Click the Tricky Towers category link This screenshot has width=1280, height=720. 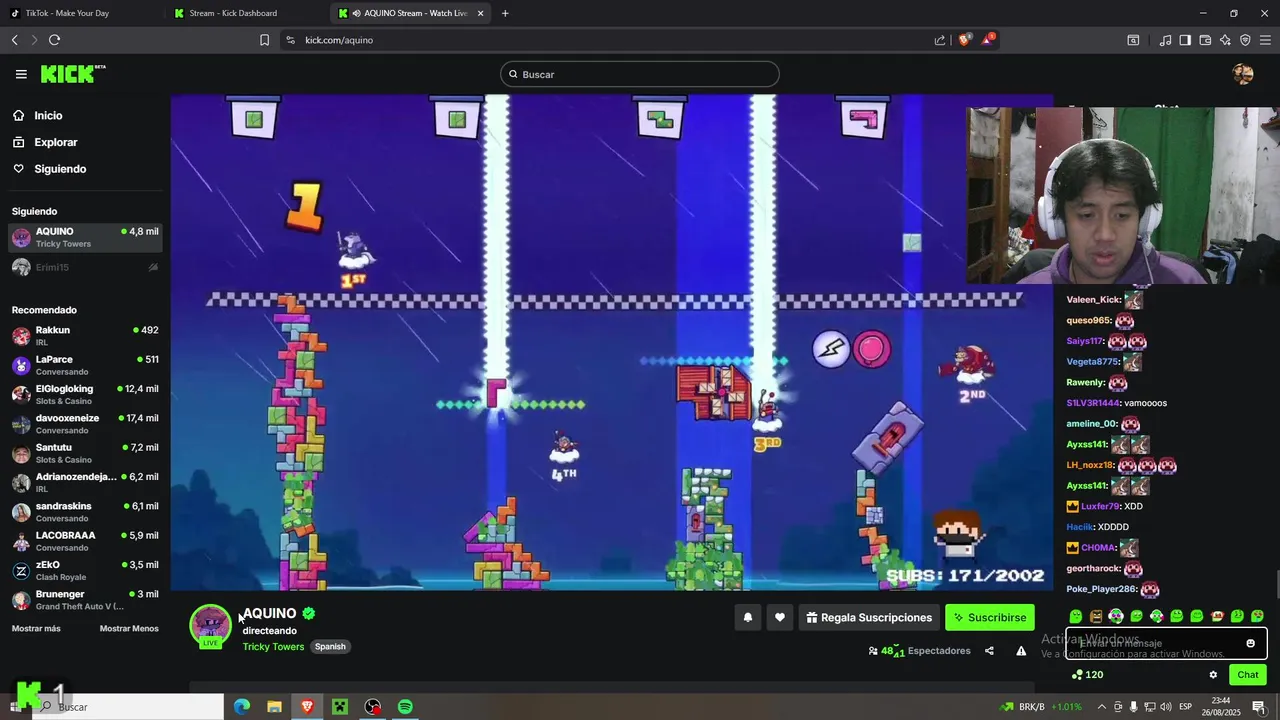[273, 647]
